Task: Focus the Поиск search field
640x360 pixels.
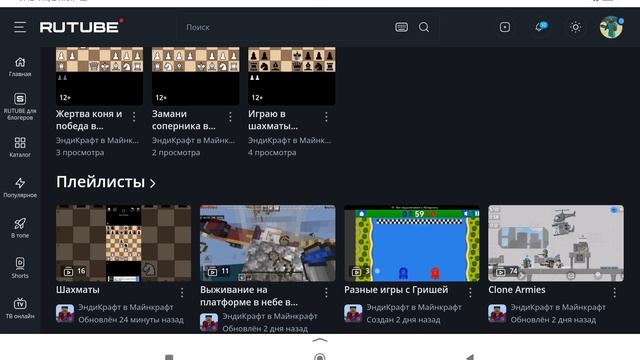Action: point(286,27)
